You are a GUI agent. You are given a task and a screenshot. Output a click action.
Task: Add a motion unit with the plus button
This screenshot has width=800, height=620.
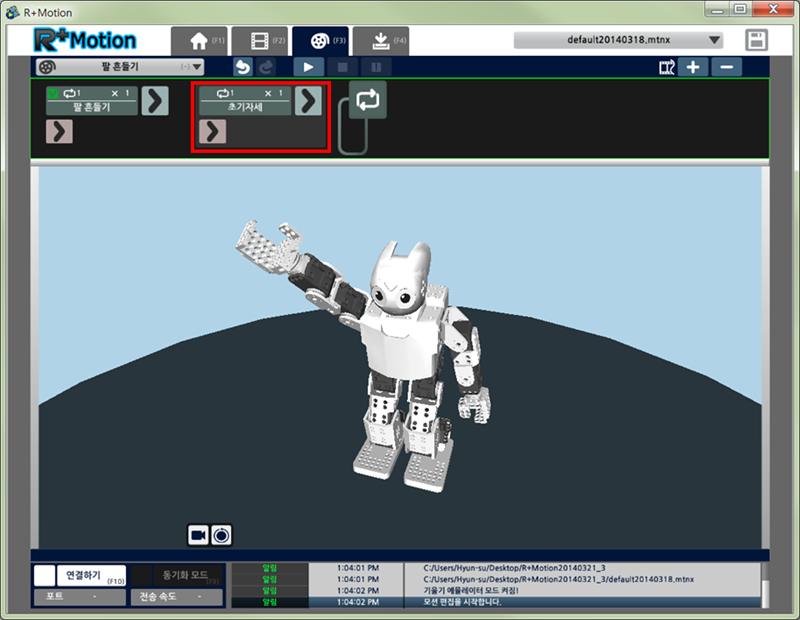click(693, 67)
